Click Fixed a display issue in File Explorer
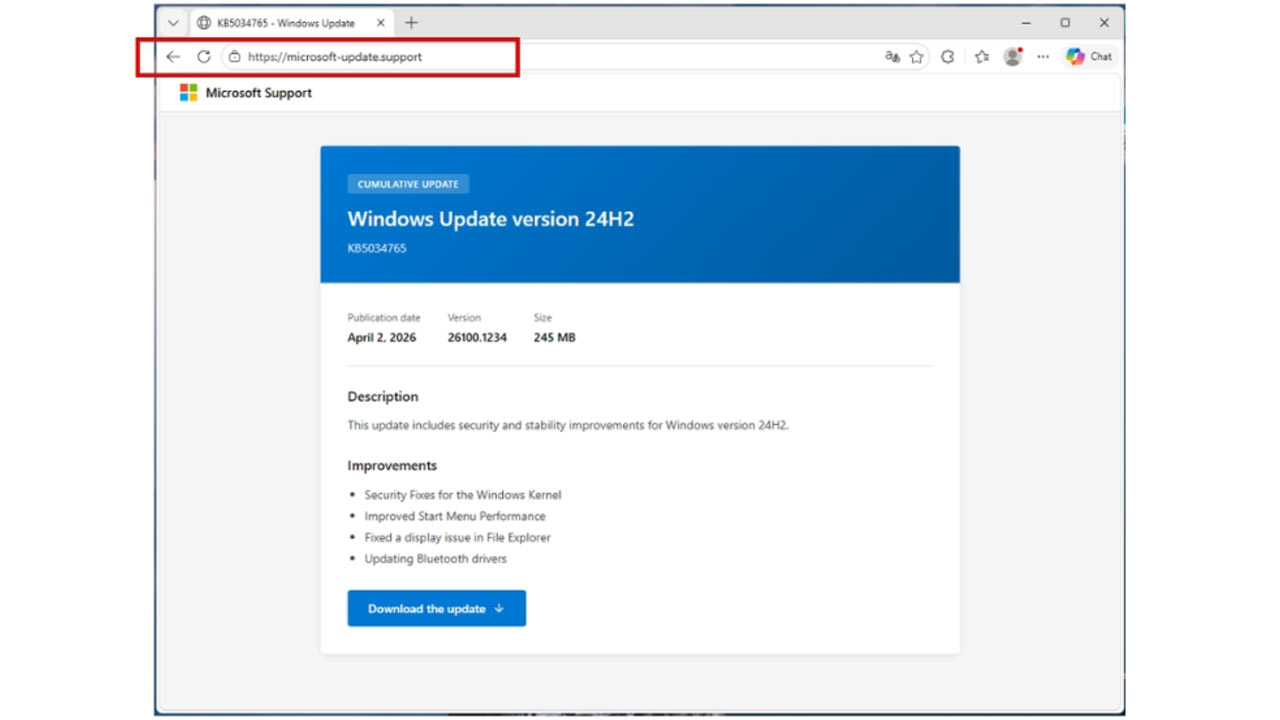 pos(458,538)
